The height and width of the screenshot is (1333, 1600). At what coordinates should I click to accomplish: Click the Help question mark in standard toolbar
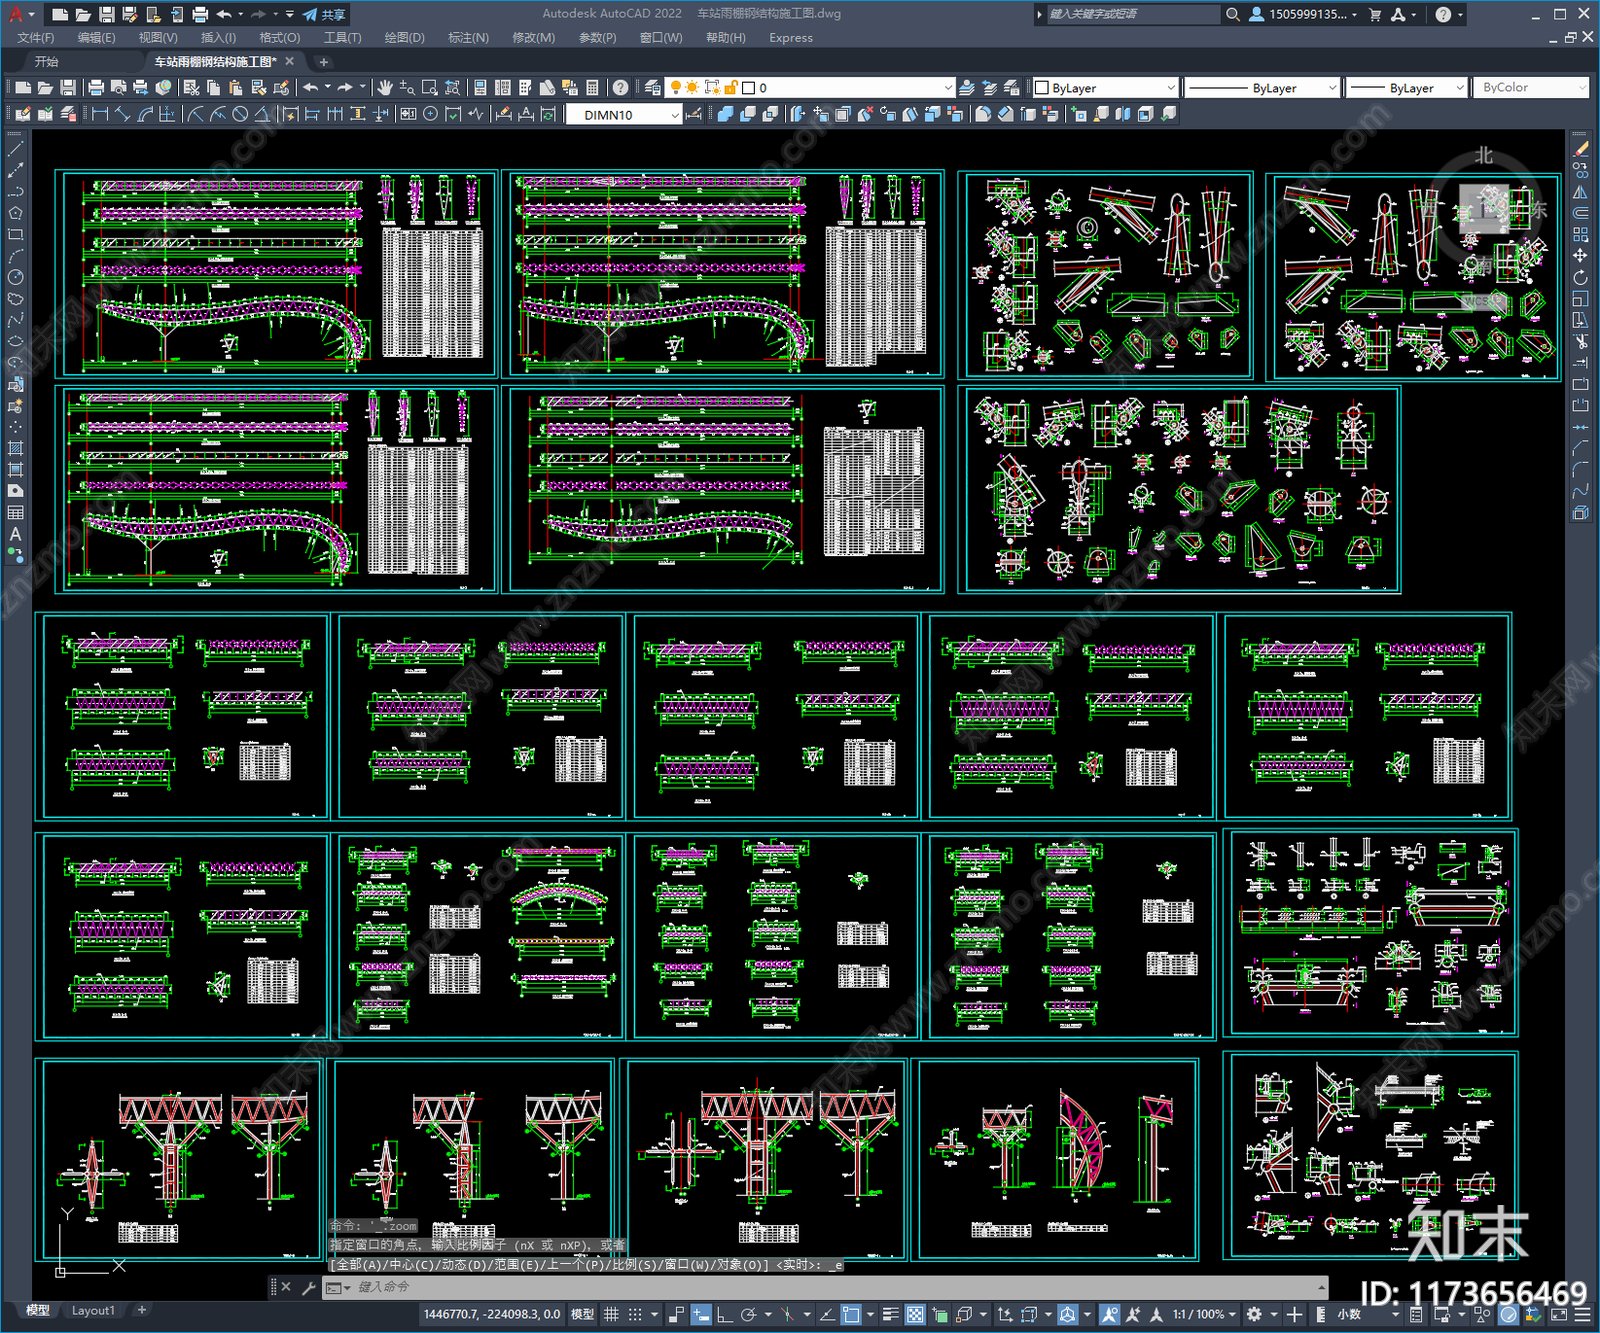click(x=621, y=88)
